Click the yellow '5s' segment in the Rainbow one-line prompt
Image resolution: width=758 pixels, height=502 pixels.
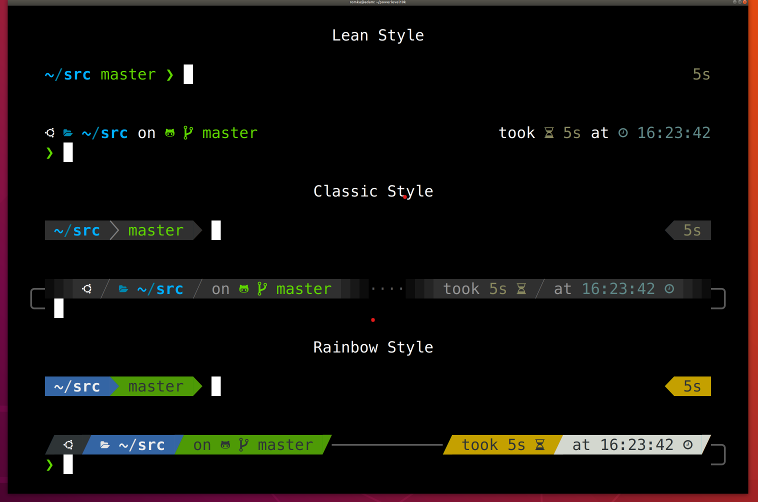[688, 386]
